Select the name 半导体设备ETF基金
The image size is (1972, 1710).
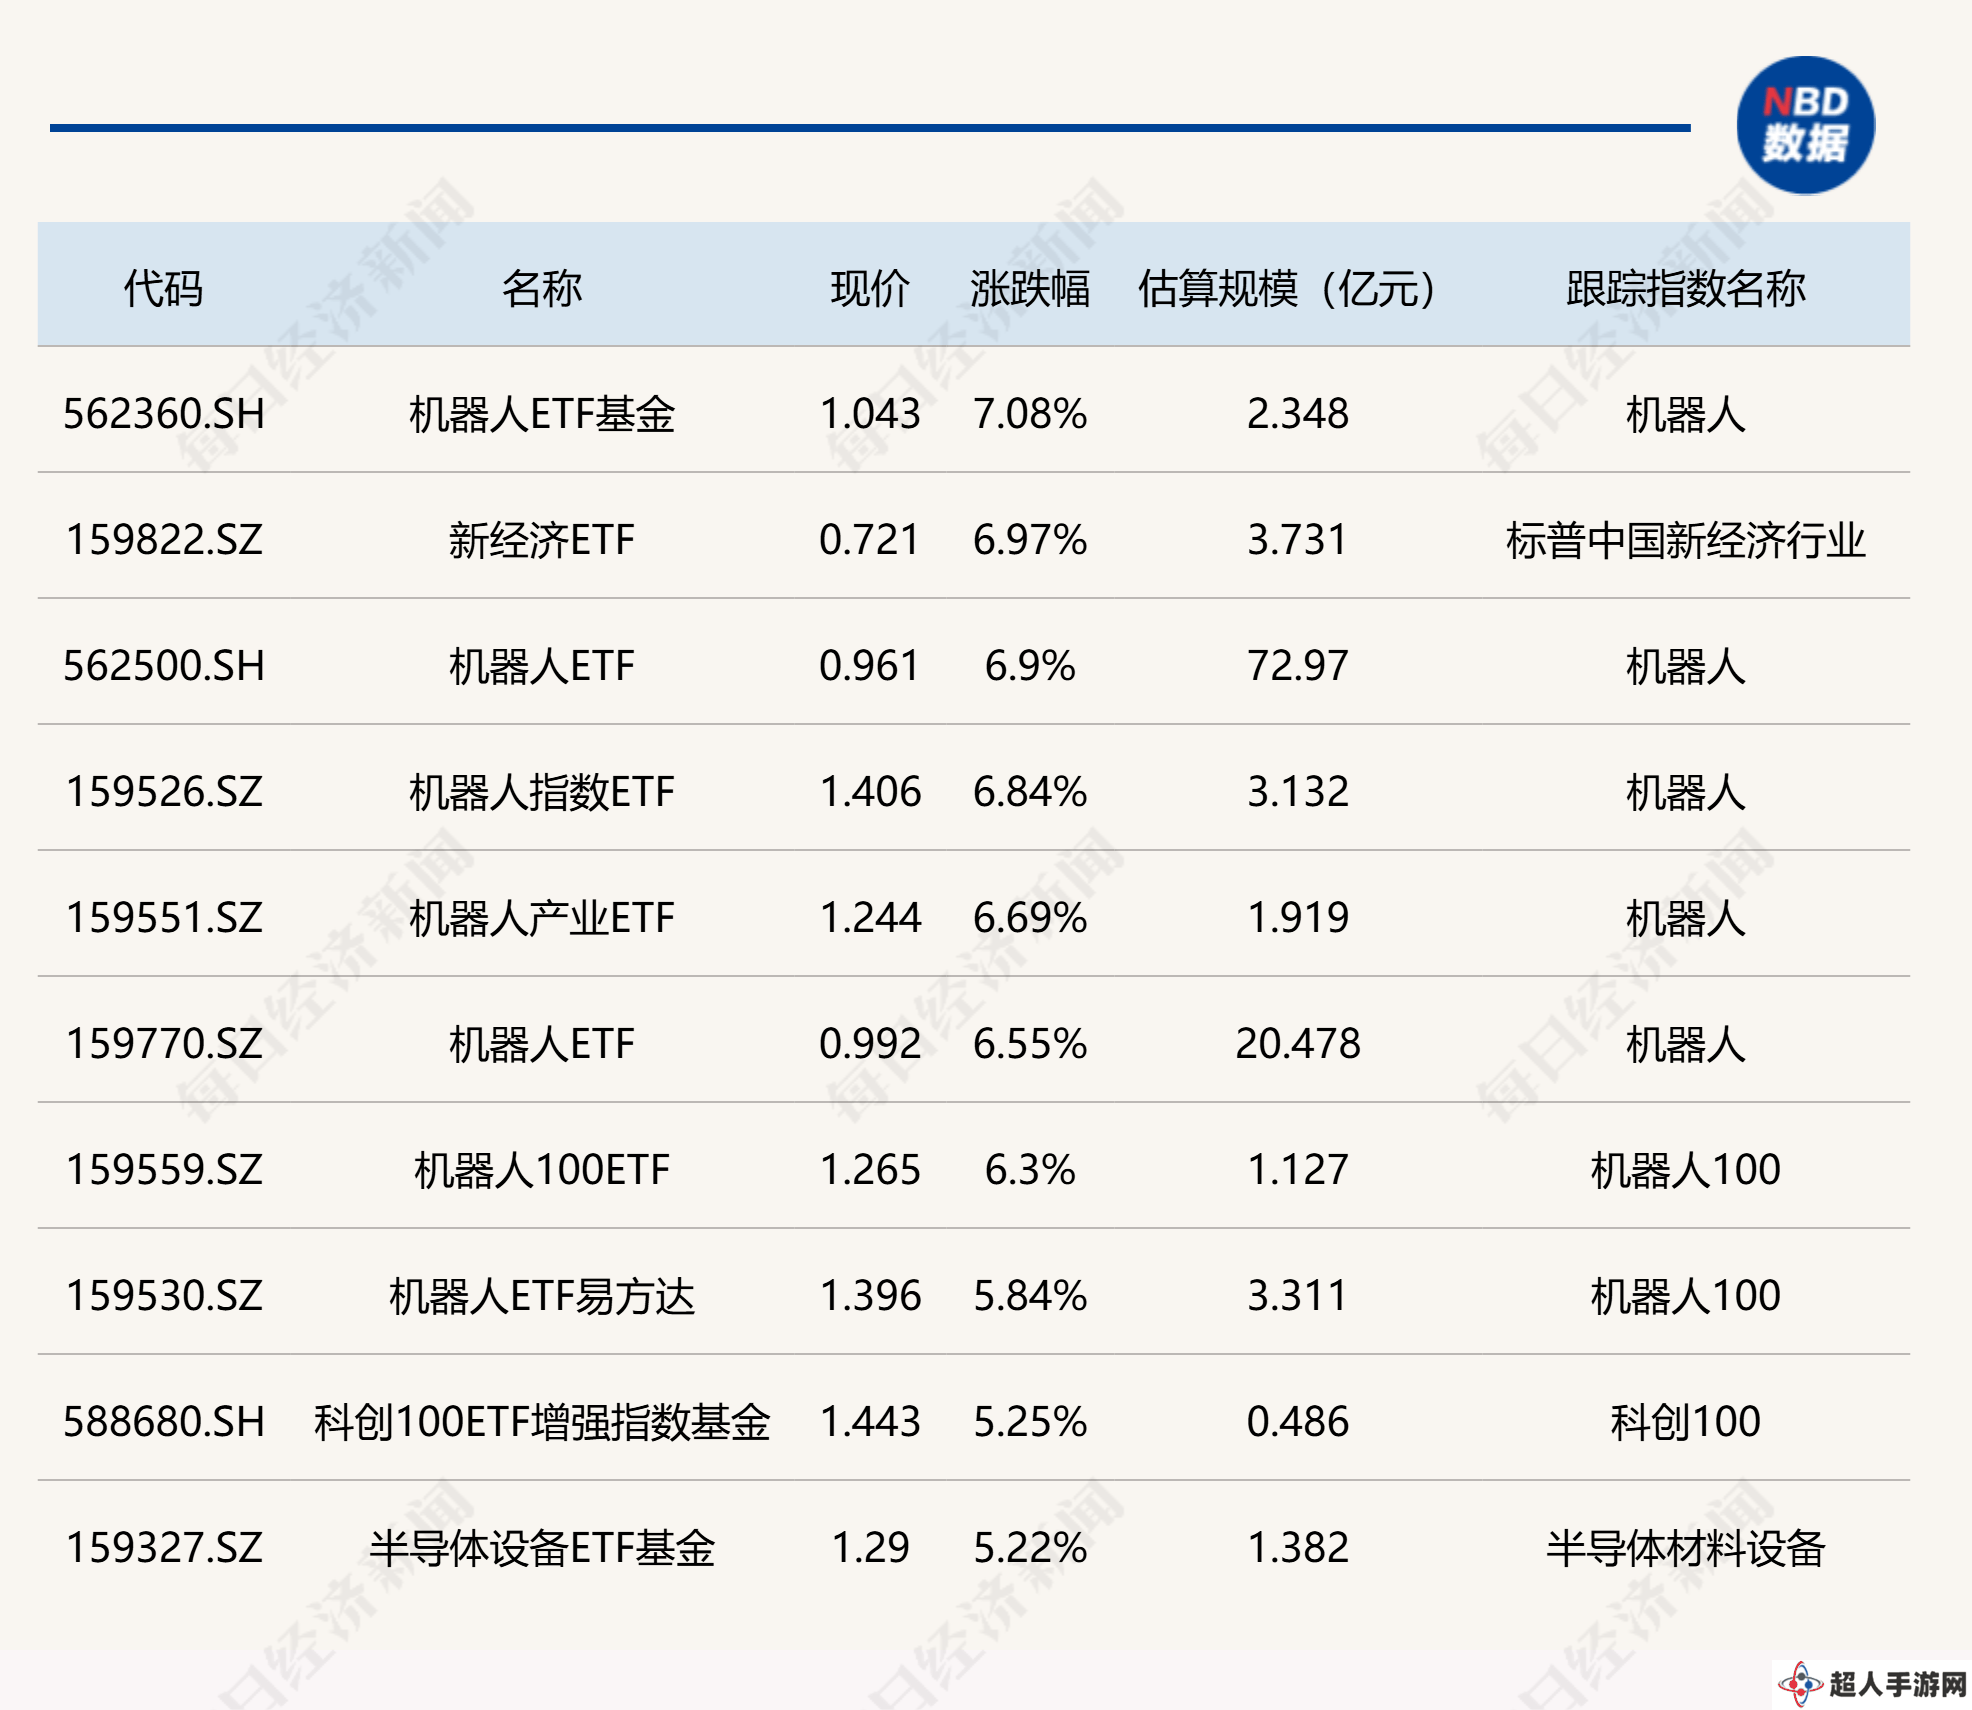coord(542,1548)
